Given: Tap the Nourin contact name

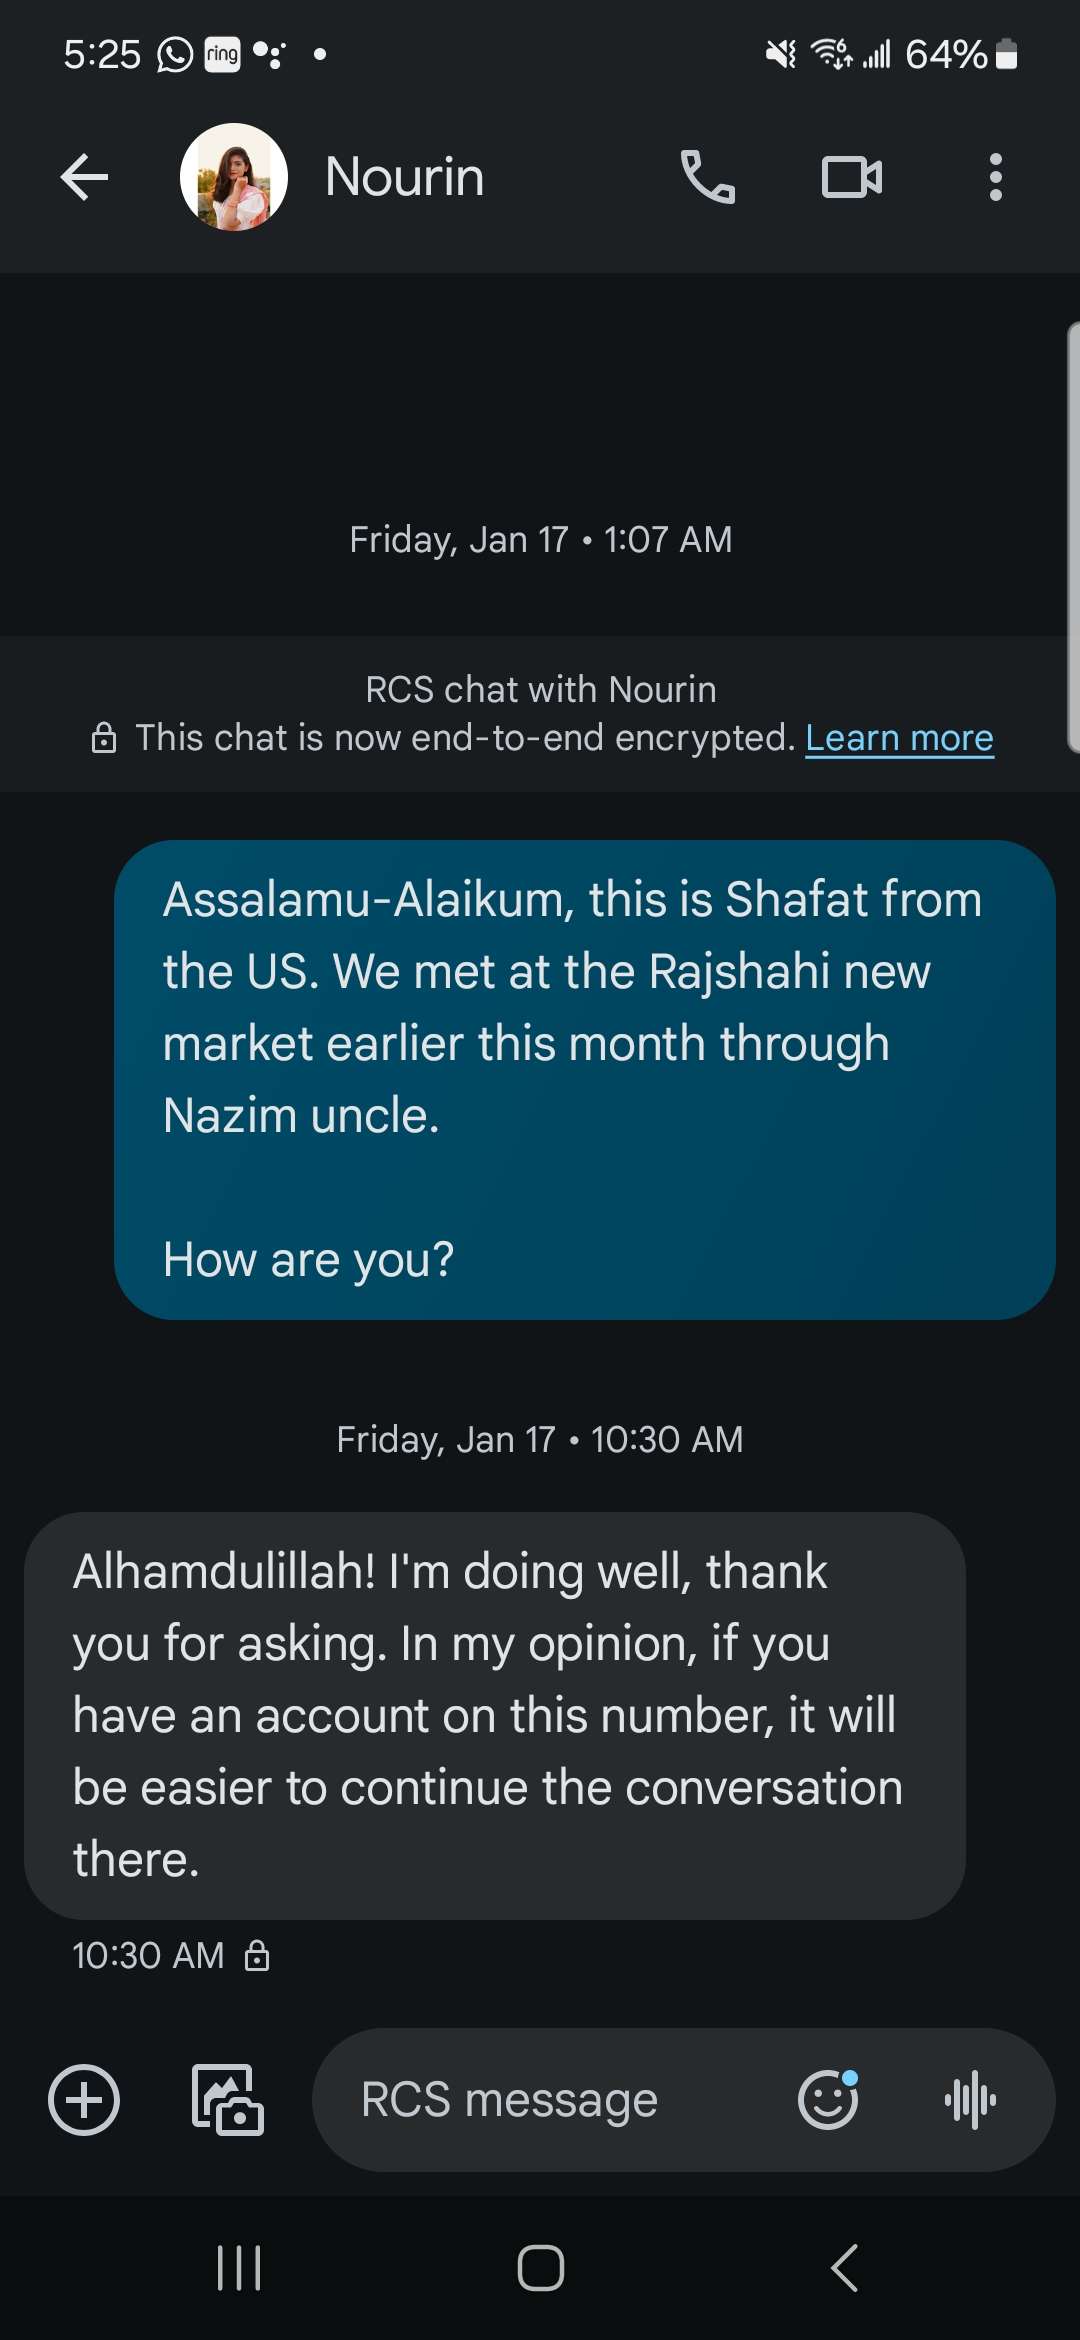Looking at the screenshot, I should [x=405, y=177].
